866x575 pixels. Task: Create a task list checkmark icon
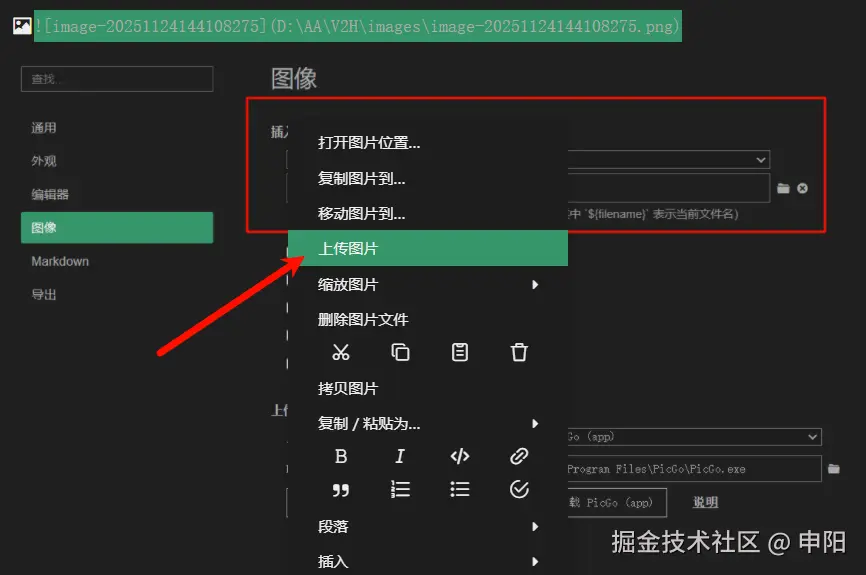519,489
